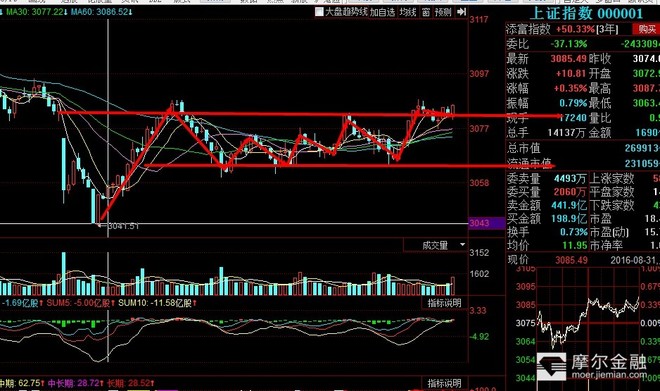Click 指标说明 beside the SUM10 indicator
The image size is (660, 391).
pos(444,303)
